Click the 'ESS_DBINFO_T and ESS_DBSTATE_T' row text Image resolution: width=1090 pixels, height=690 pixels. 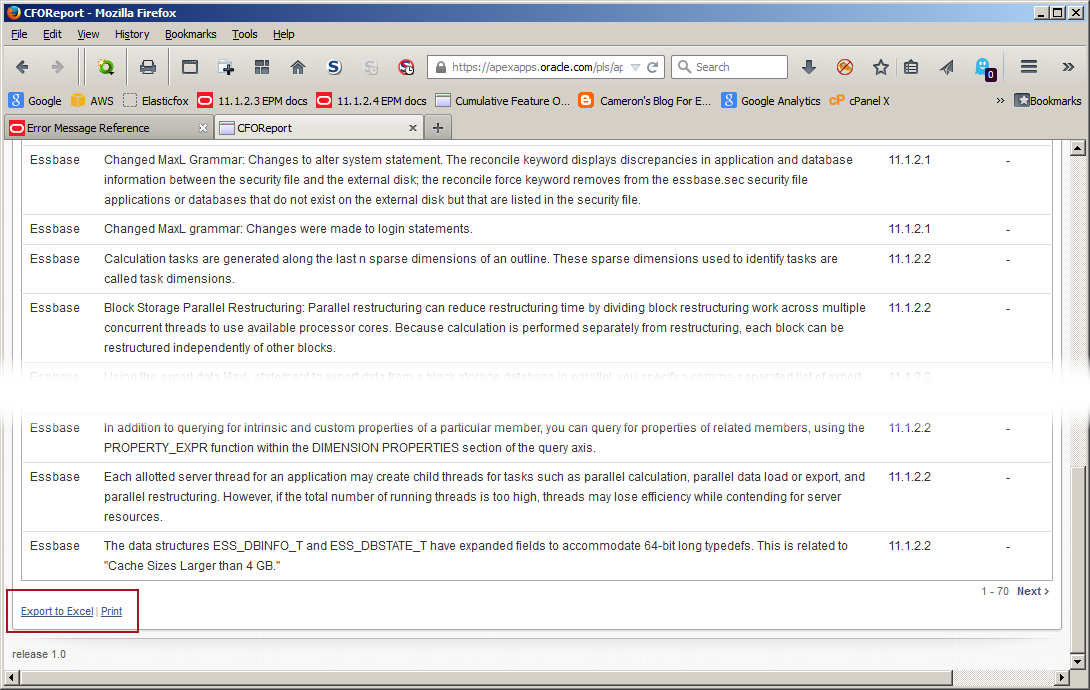coord(475,556)
